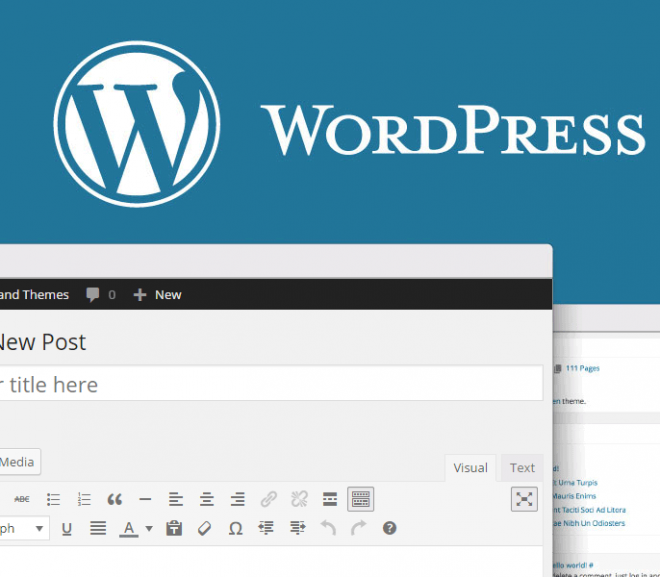Open the paragraph format dropdown
This screenshot has height=577, width=660.
23,528
